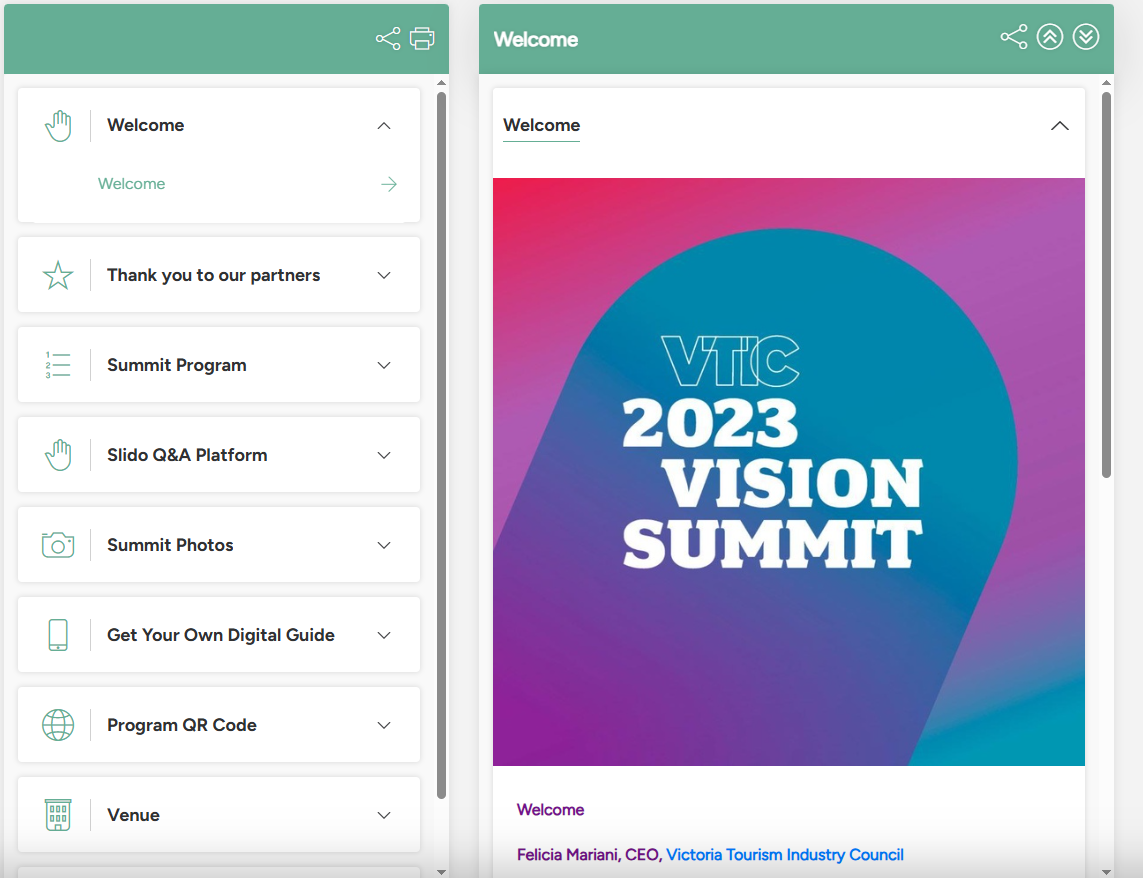Click the print icon in left panel
This screenshot has width=1143, height=878.
(423, 39)
